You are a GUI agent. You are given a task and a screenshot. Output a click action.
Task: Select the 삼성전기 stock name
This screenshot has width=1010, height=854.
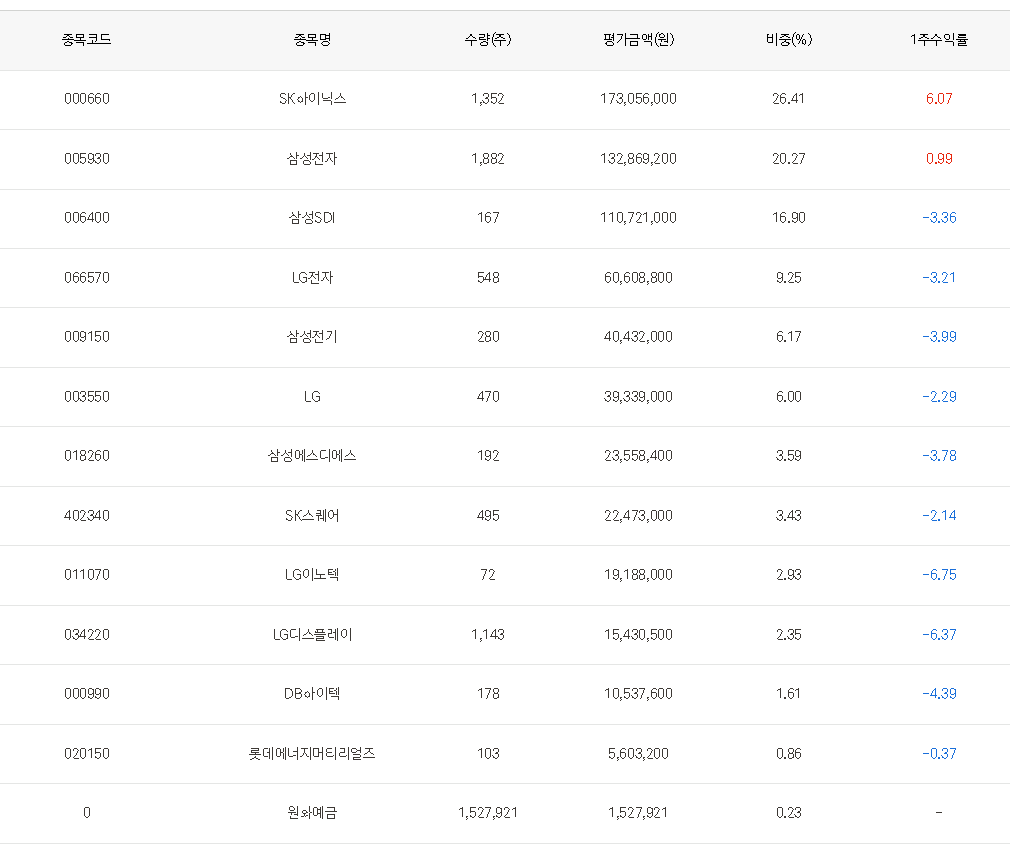point(312,337)
